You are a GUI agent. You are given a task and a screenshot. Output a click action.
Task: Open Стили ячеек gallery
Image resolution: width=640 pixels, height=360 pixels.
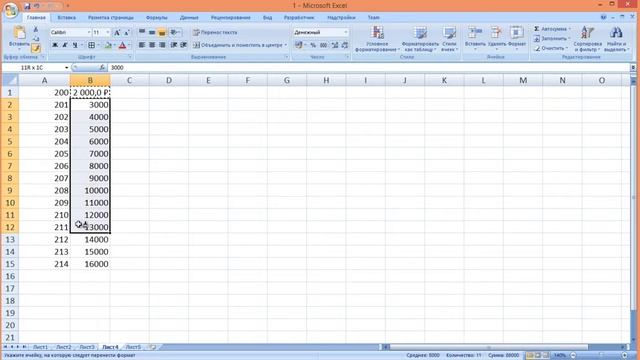[x=449, y=39]
